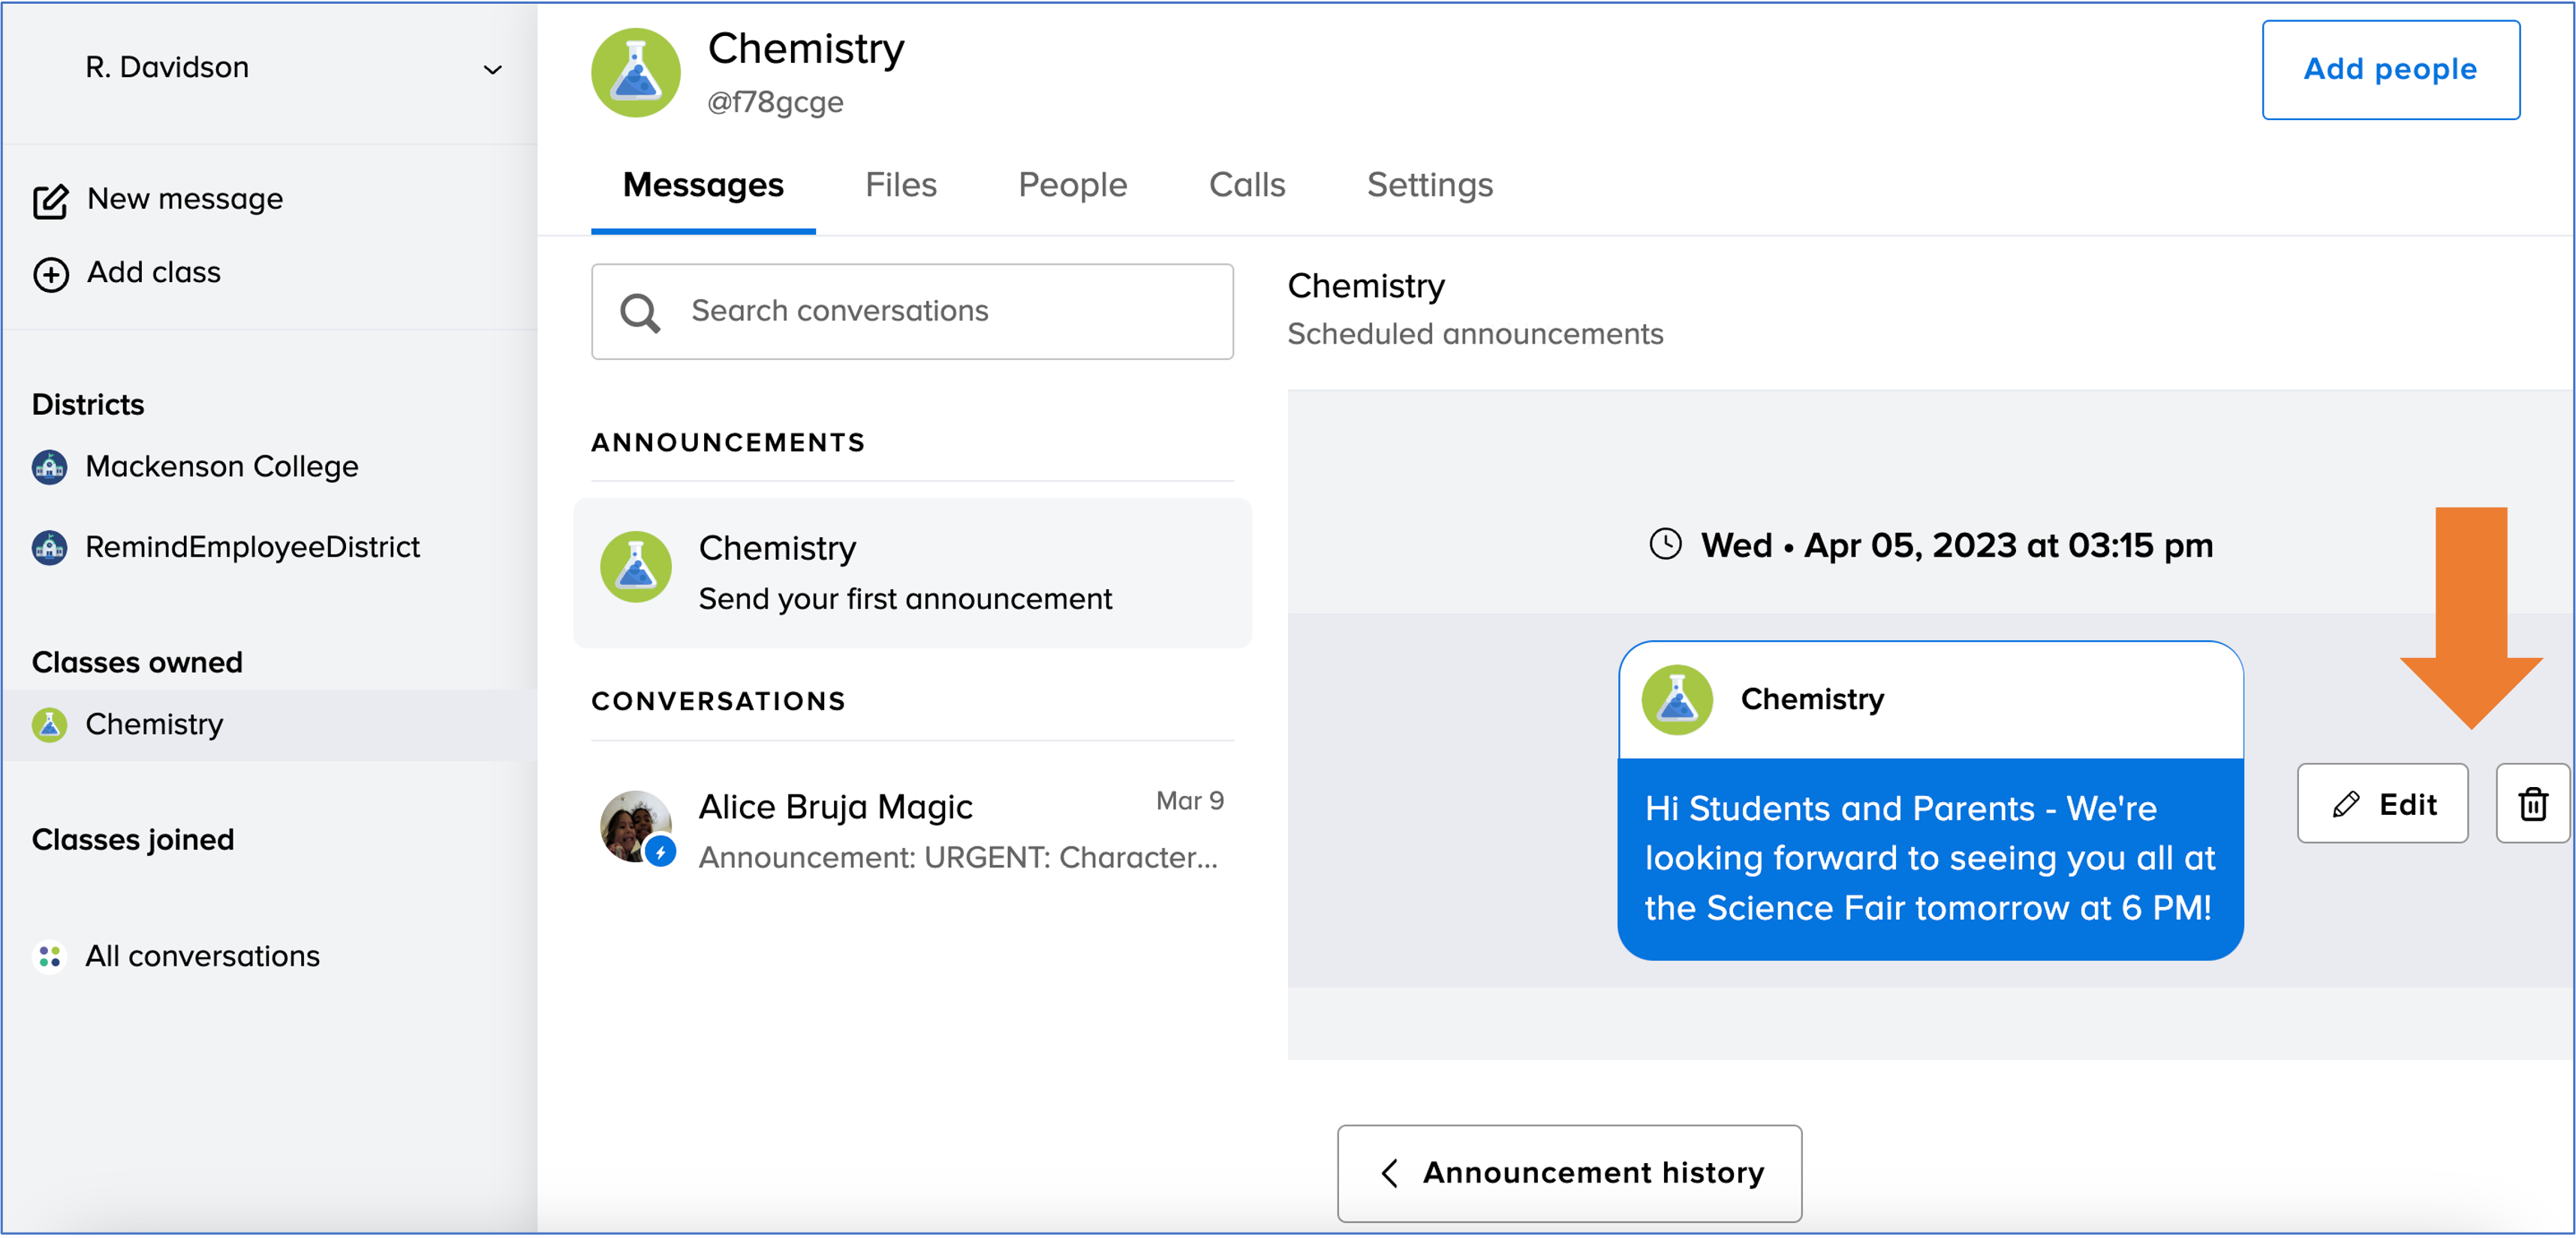This screenshot has width=2576, height=1238.
Task: Switch to the Files tab
Action: (900, 185)
